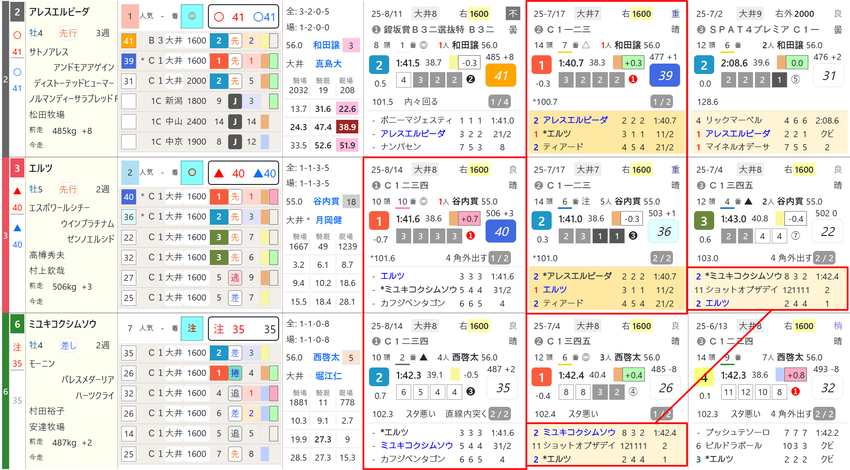Click the pink popularity 1 box for アレスエルピーダ

pyautogui.click(x=130, y=16)
